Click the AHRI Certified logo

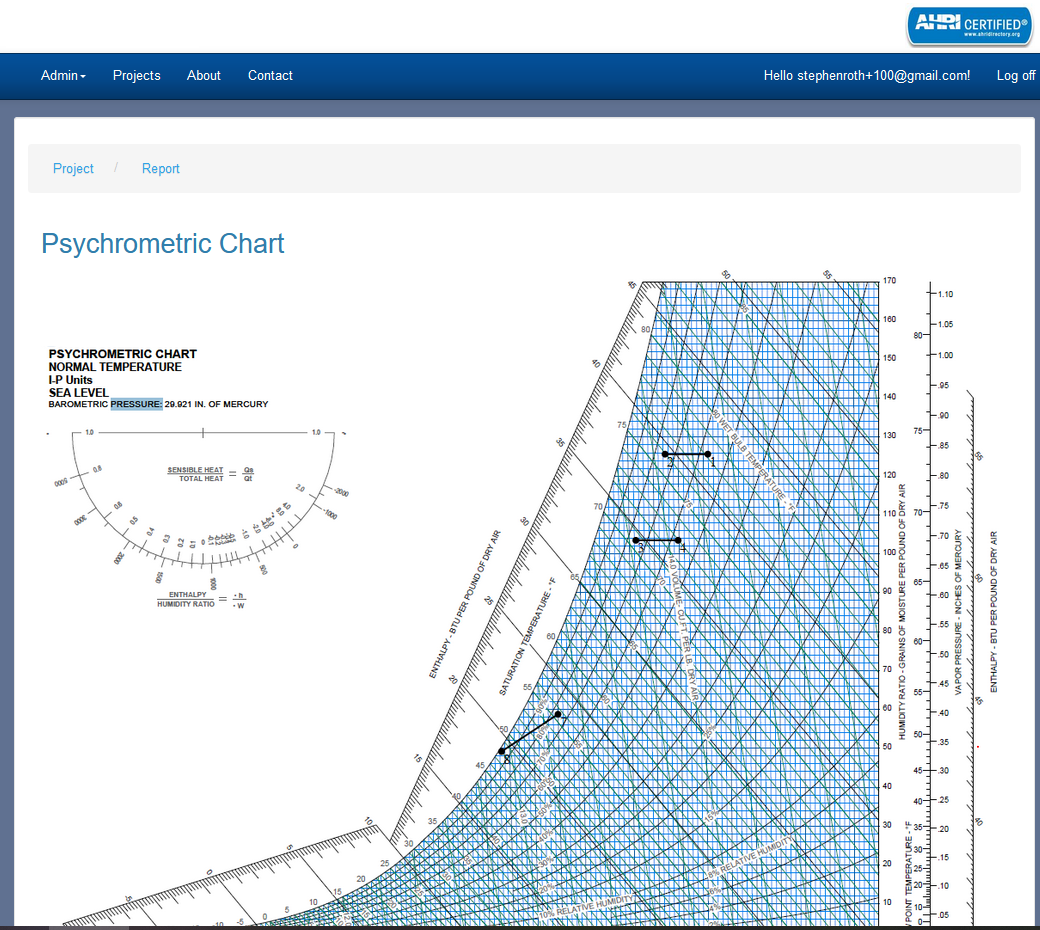click(969, 26)
